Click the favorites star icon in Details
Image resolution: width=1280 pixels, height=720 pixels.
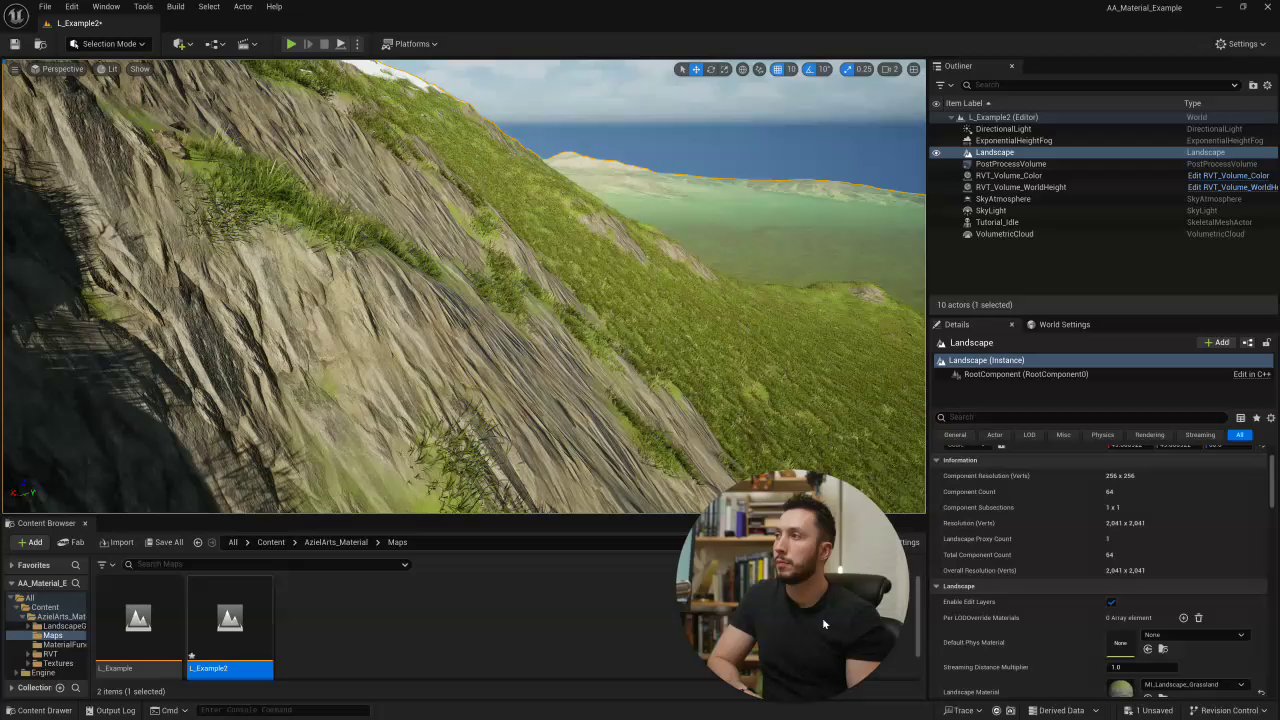point(1256,418)
